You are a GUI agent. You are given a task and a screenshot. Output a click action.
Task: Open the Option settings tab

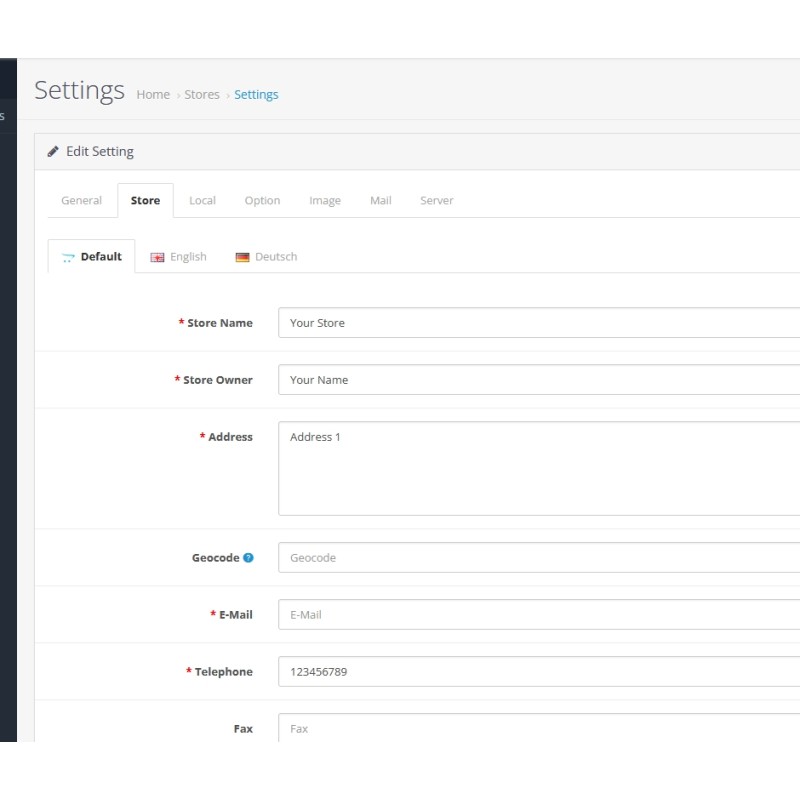click(262, 201)
